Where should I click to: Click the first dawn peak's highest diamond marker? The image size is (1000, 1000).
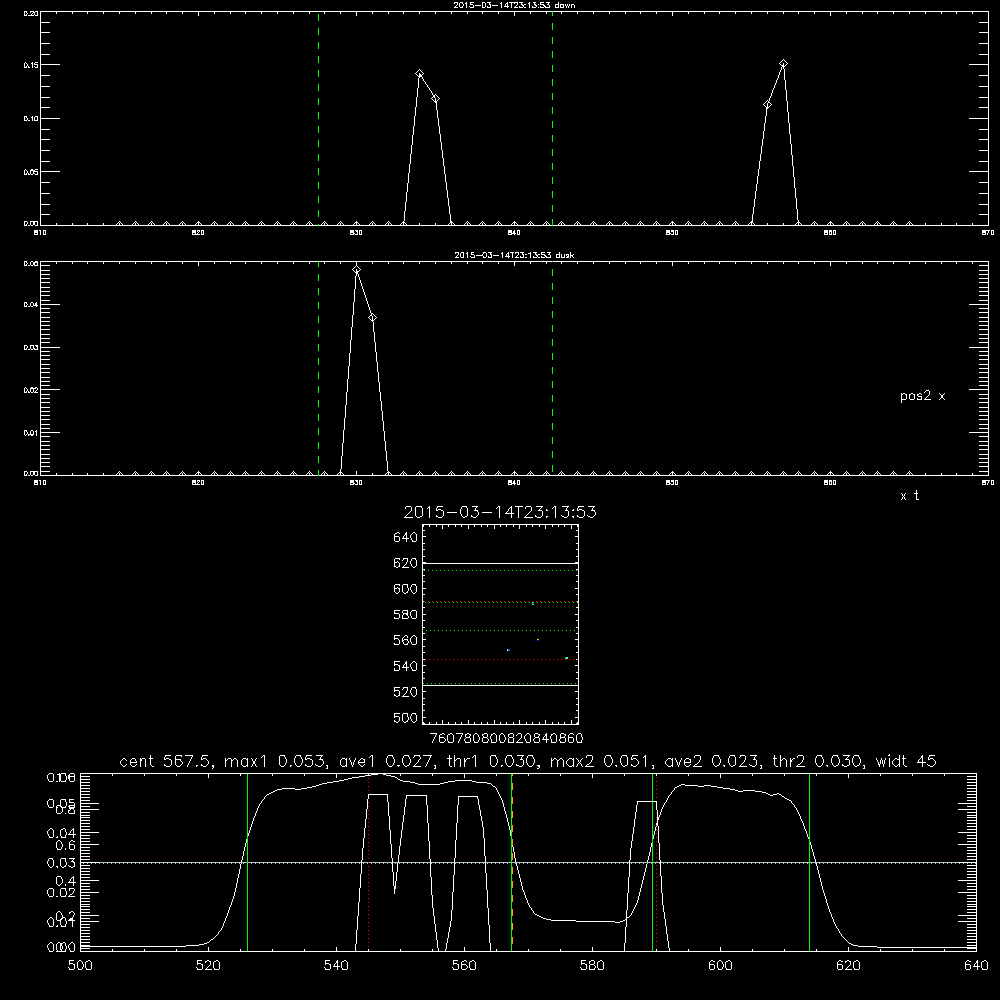click(x=420, y=74)
